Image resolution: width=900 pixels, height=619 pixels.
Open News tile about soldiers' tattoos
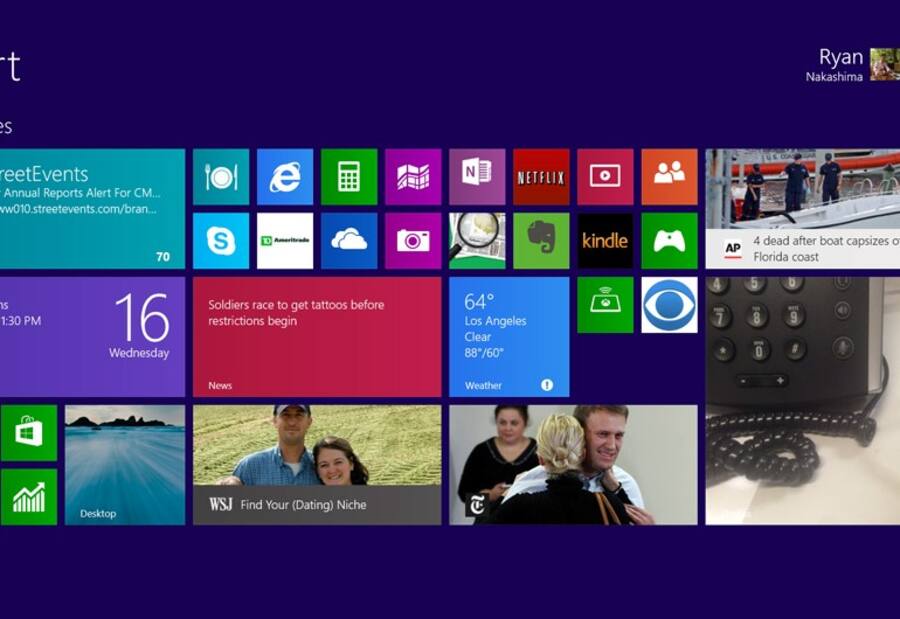tap(317, 337)
